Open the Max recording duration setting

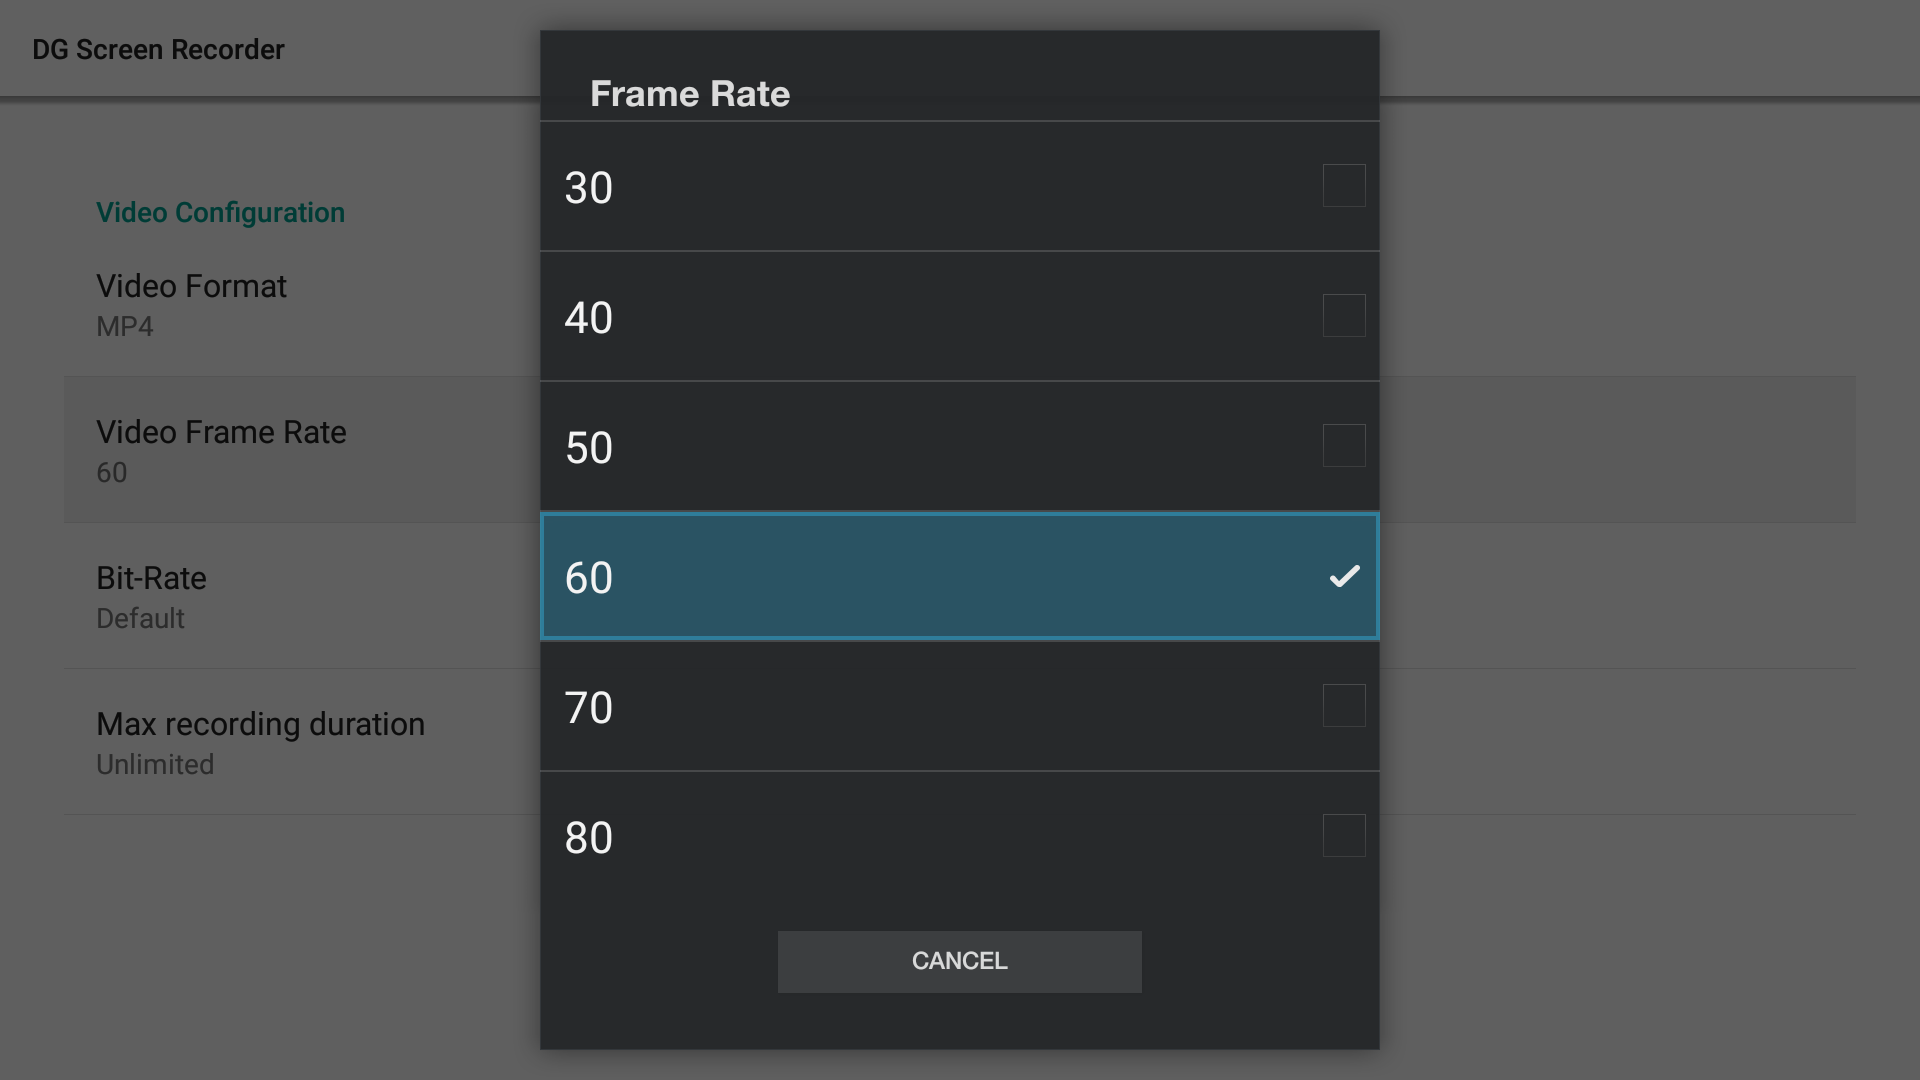click(x=260, y=742)
